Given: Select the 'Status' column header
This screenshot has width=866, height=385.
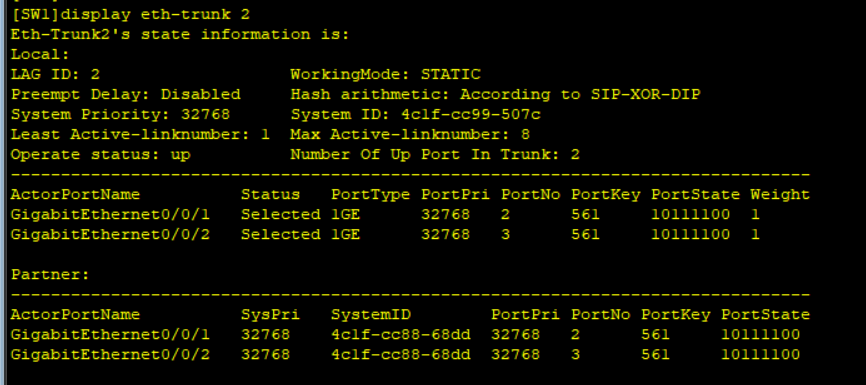Looking at the screenshot, I should [x=271, y=194].
